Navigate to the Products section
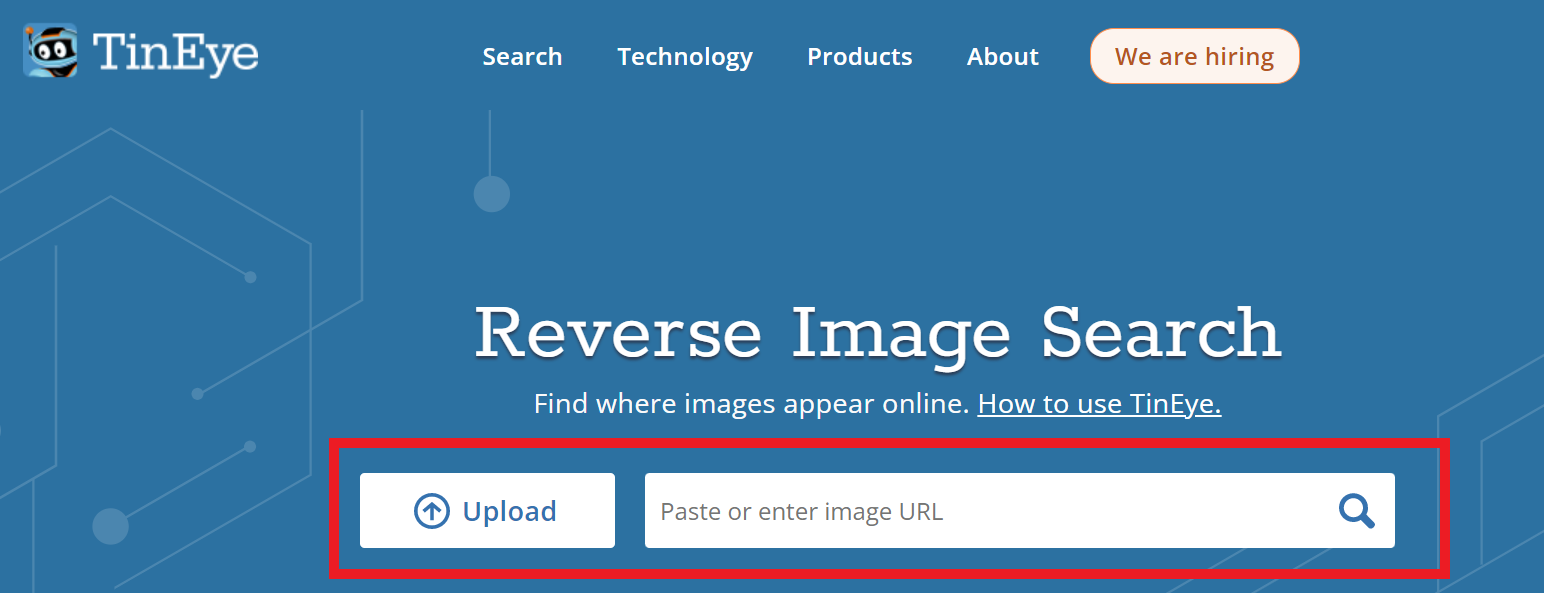The width and height of the screenshot is (1544, 593). pos(859,57)
